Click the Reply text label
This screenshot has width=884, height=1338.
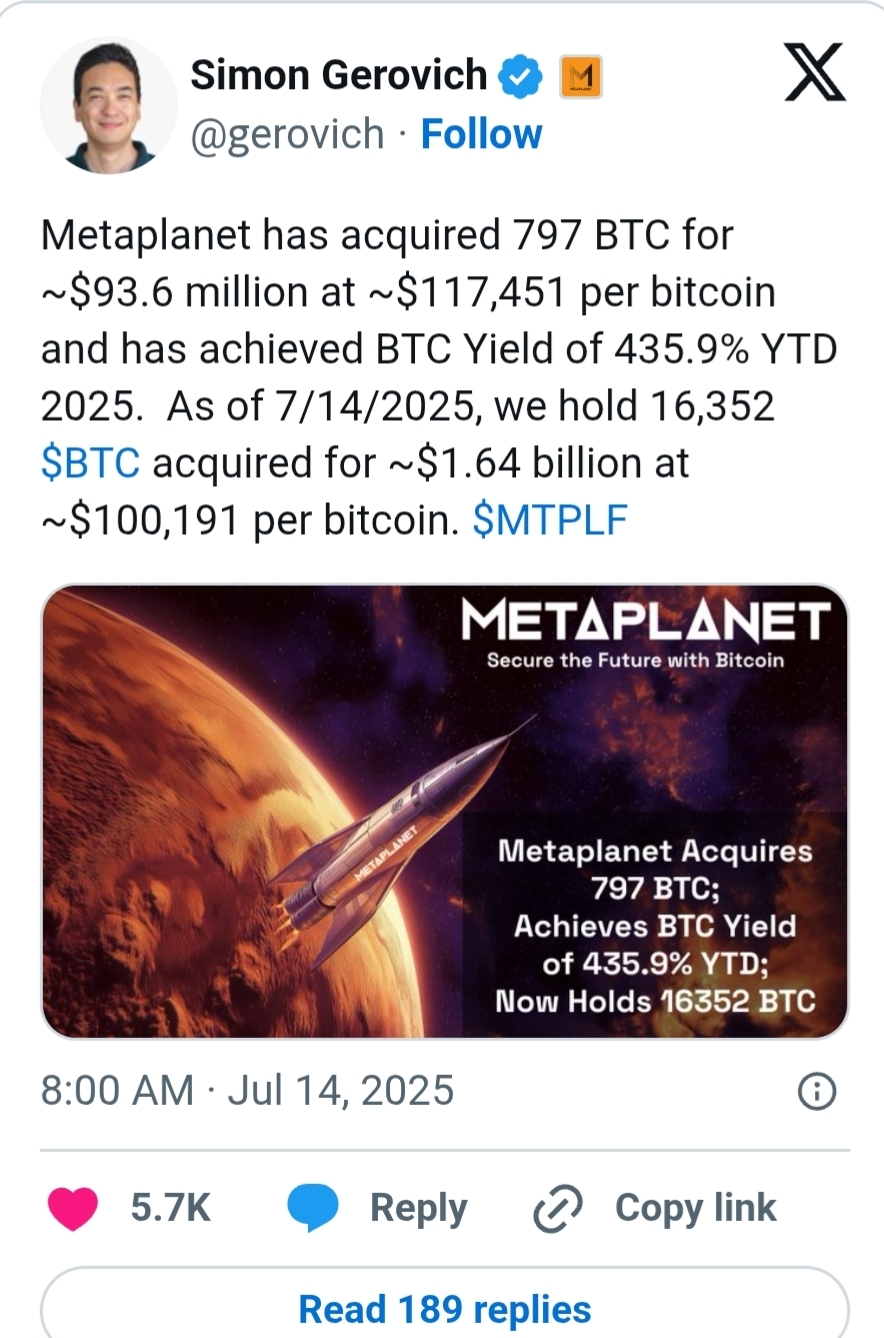click(x=418, y=1208)
